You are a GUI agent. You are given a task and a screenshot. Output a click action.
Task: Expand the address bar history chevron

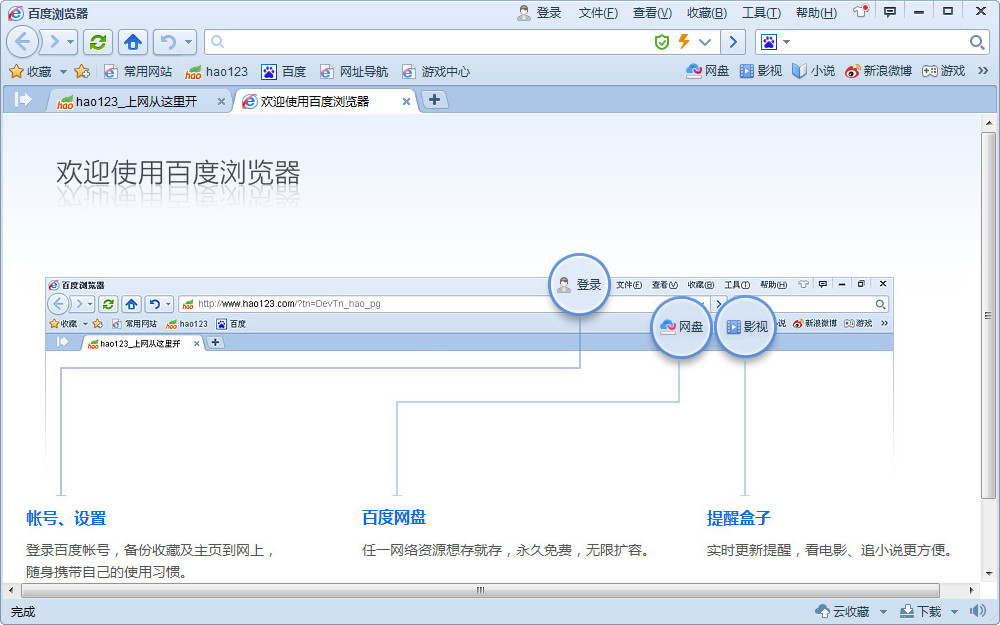point(704,42)
